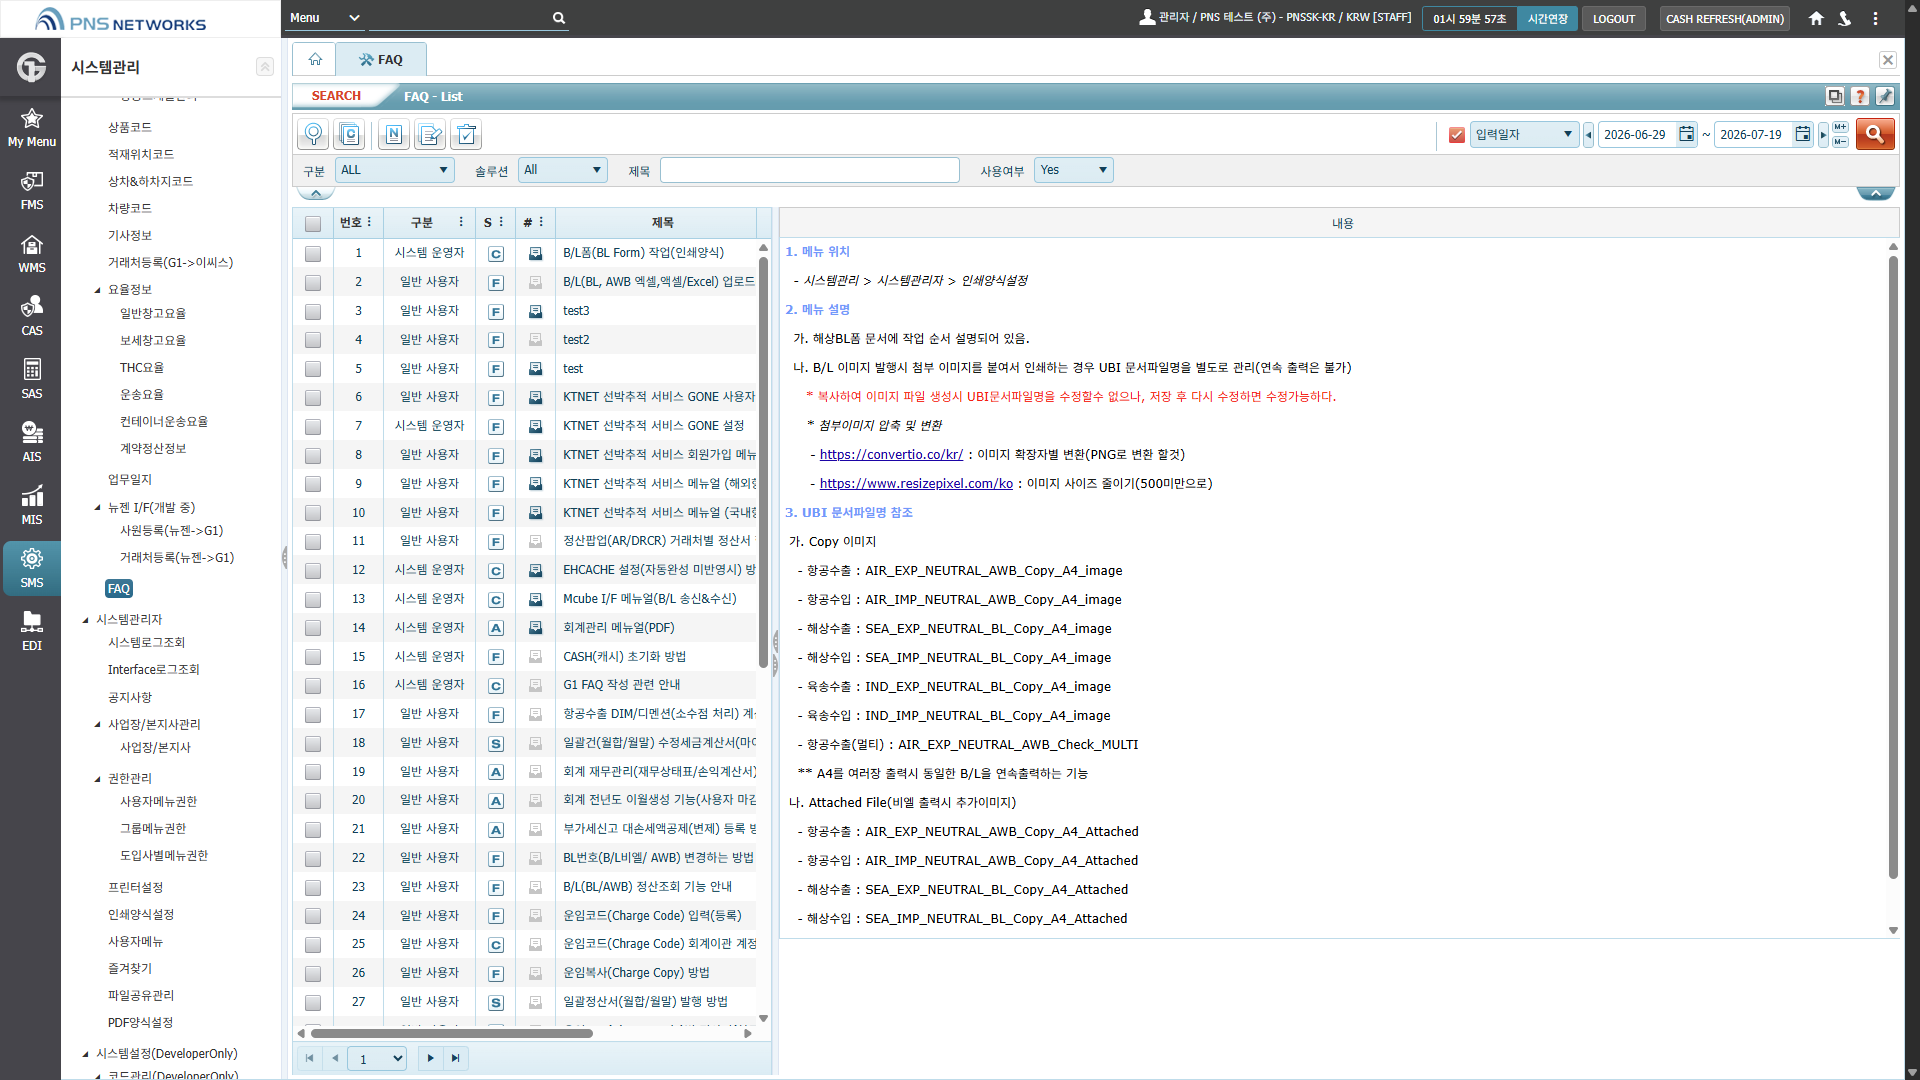Open the https://convertio.co/kr/ link
1920x1080 pixels.
click(891, 455)
